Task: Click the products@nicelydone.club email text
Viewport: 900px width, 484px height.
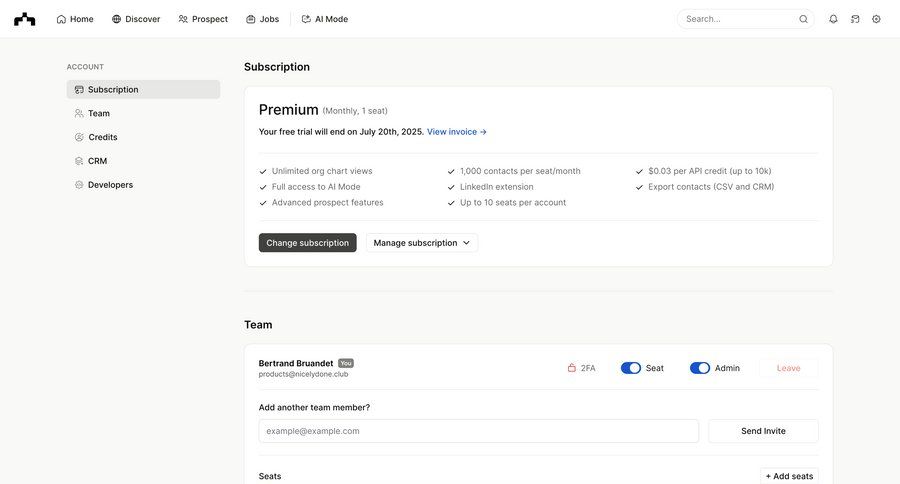Action: click(304, 374)
